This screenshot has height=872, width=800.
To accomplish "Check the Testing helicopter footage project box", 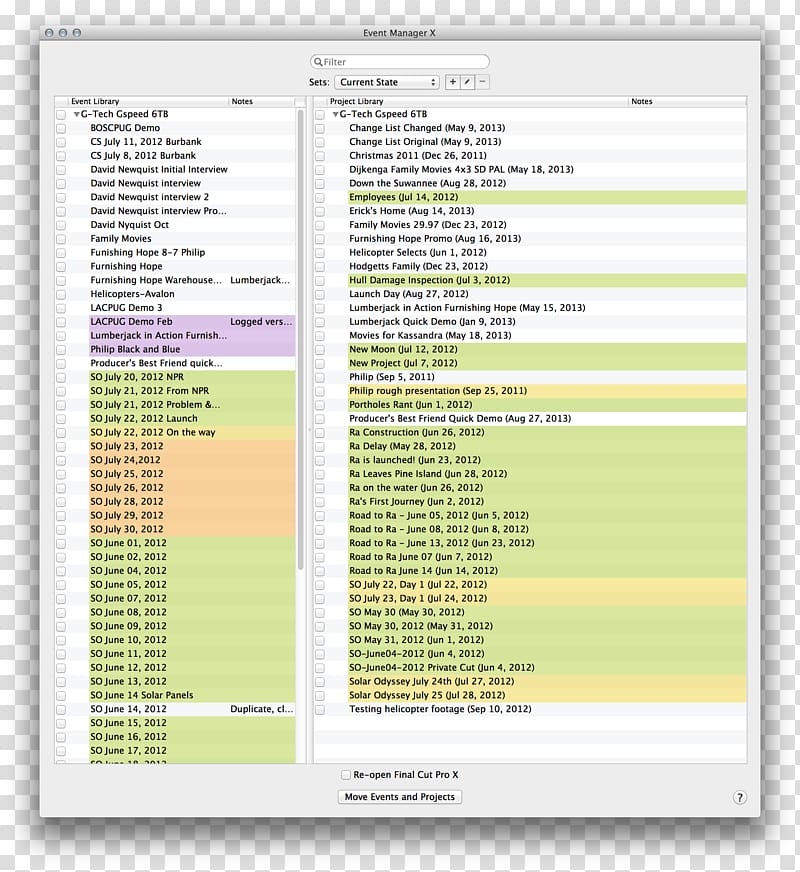I will 320,710.
